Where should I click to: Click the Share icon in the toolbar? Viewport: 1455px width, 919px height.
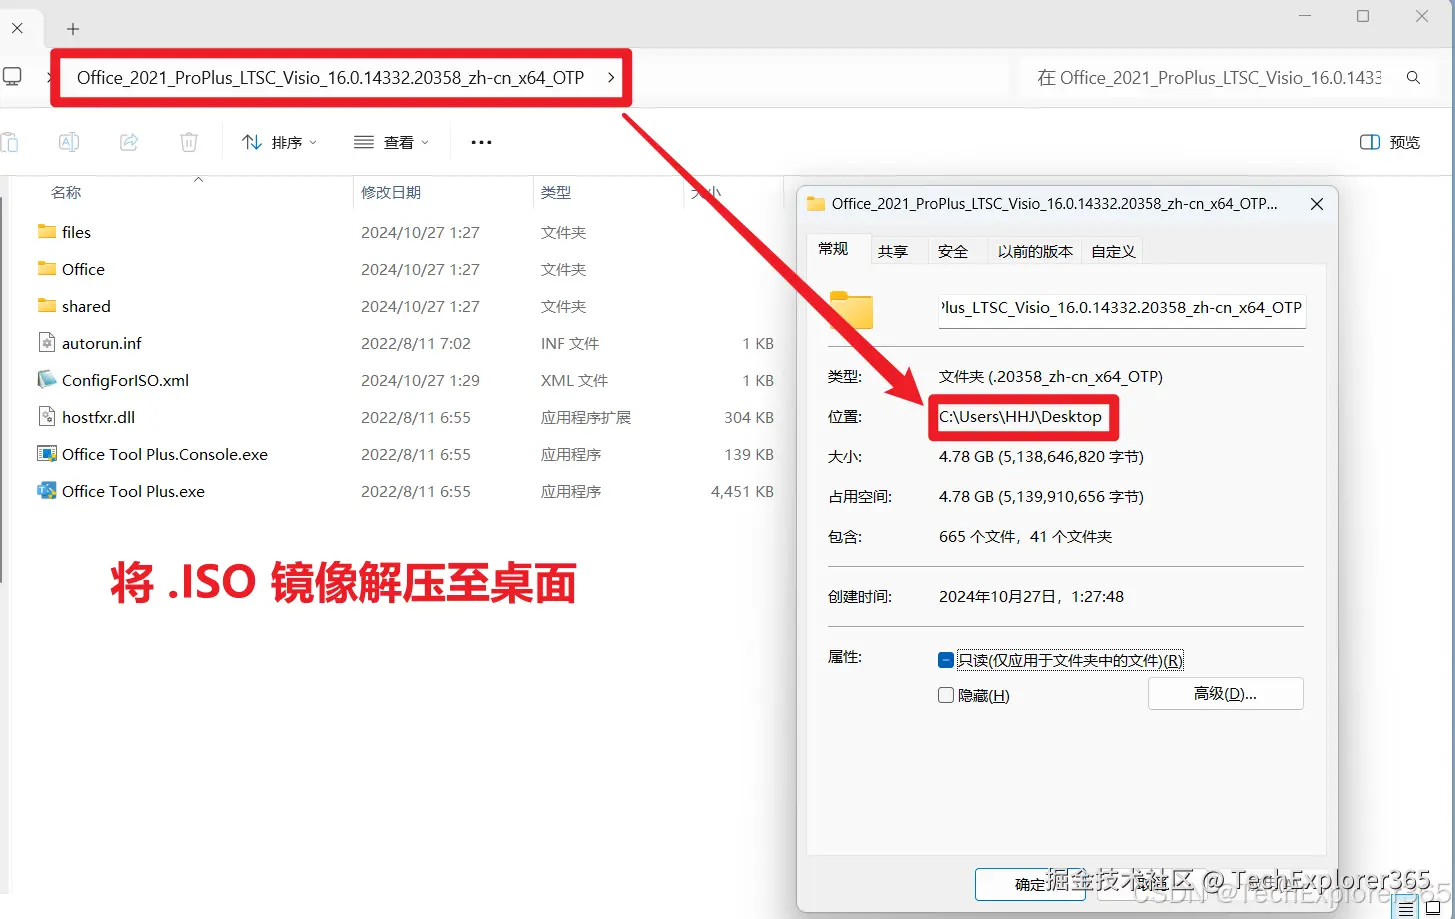[x=128, y=141]
